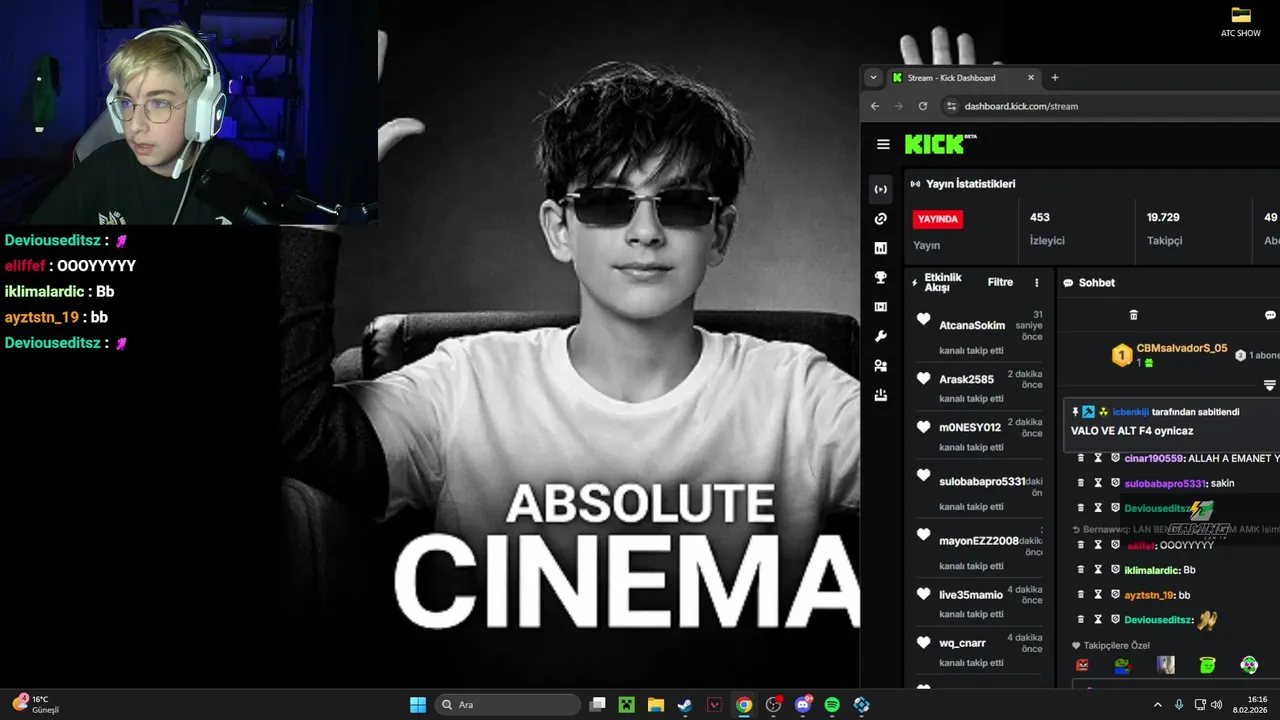Click username icbenkiji in pinned message
Screen dimensions: 1280x720
pyautogui.click(x=1130, y=411)
